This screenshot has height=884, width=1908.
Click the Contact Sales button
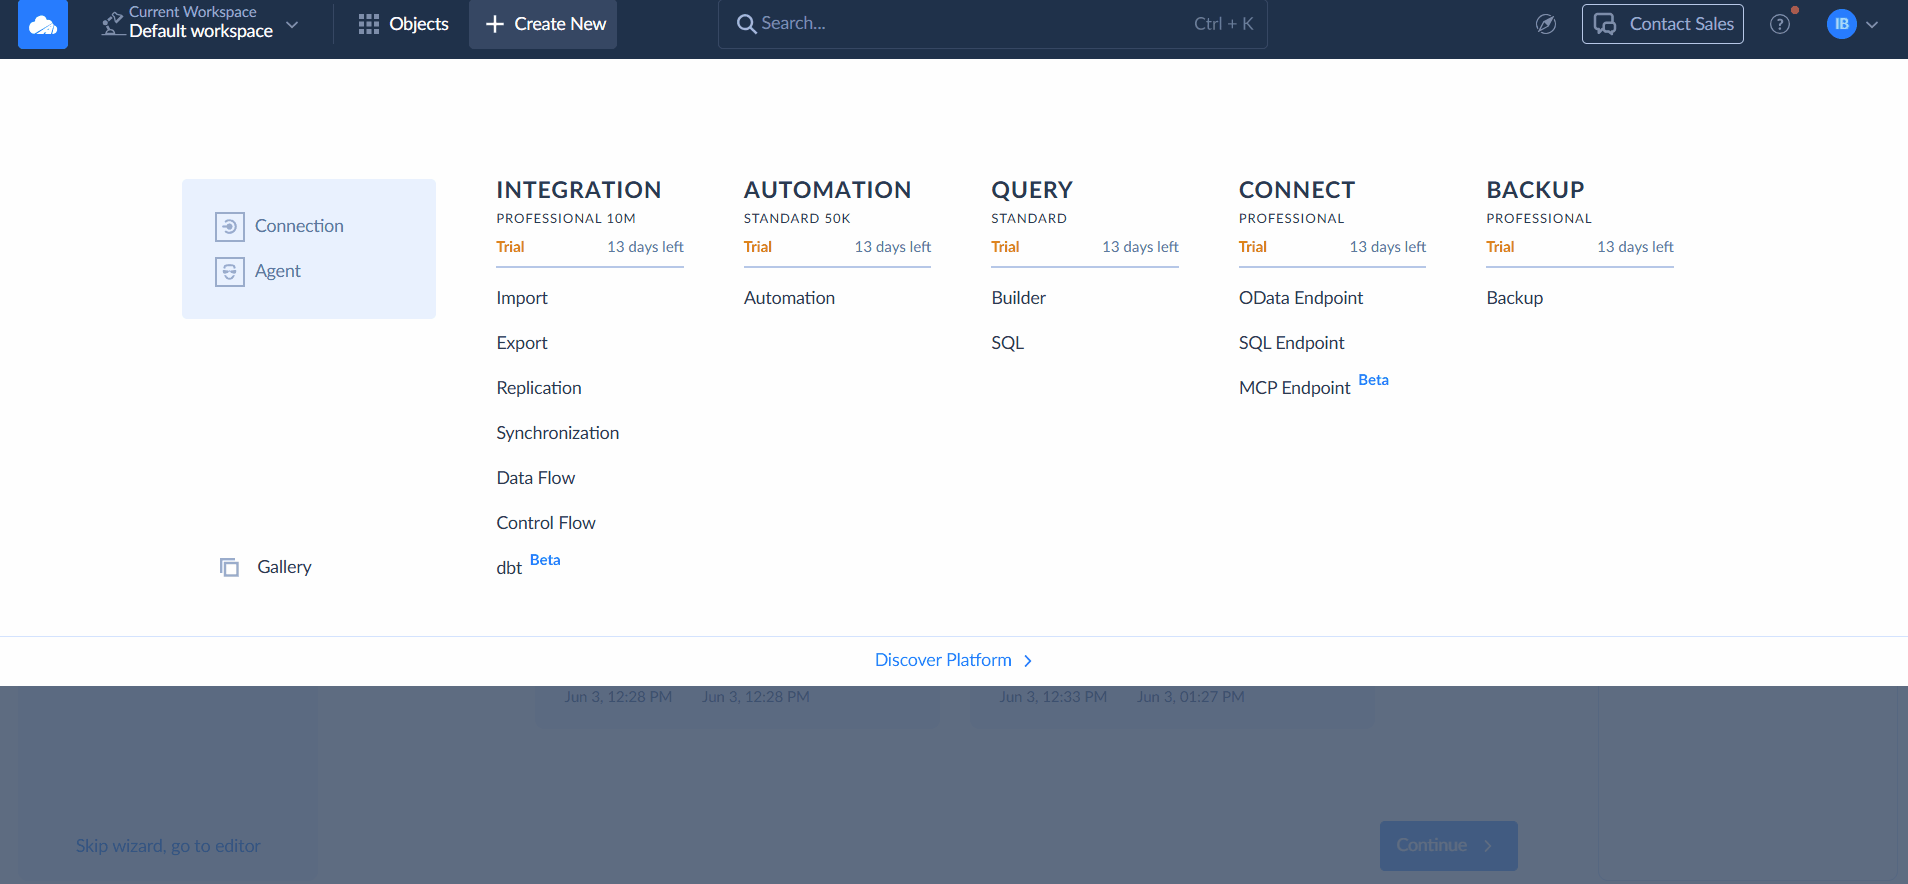(x=1662, y=24)
